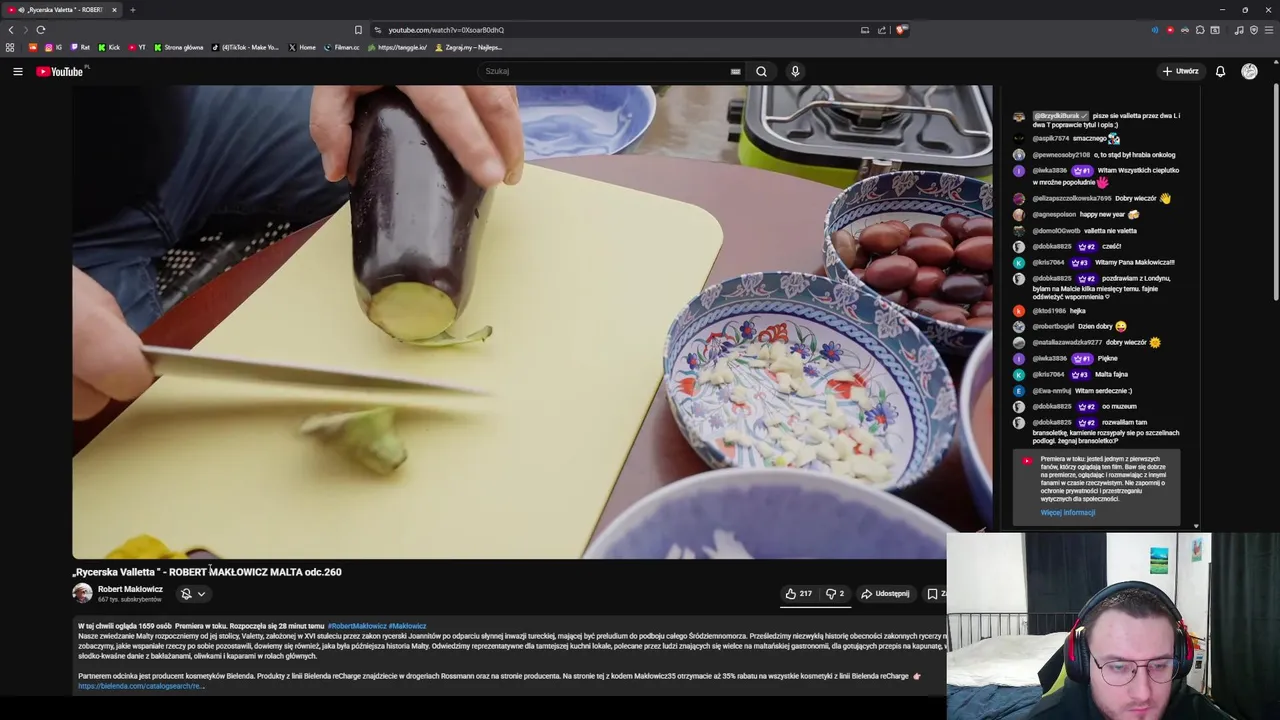
Task: Open the Kick bookmark
Action: tap(109, 47)
